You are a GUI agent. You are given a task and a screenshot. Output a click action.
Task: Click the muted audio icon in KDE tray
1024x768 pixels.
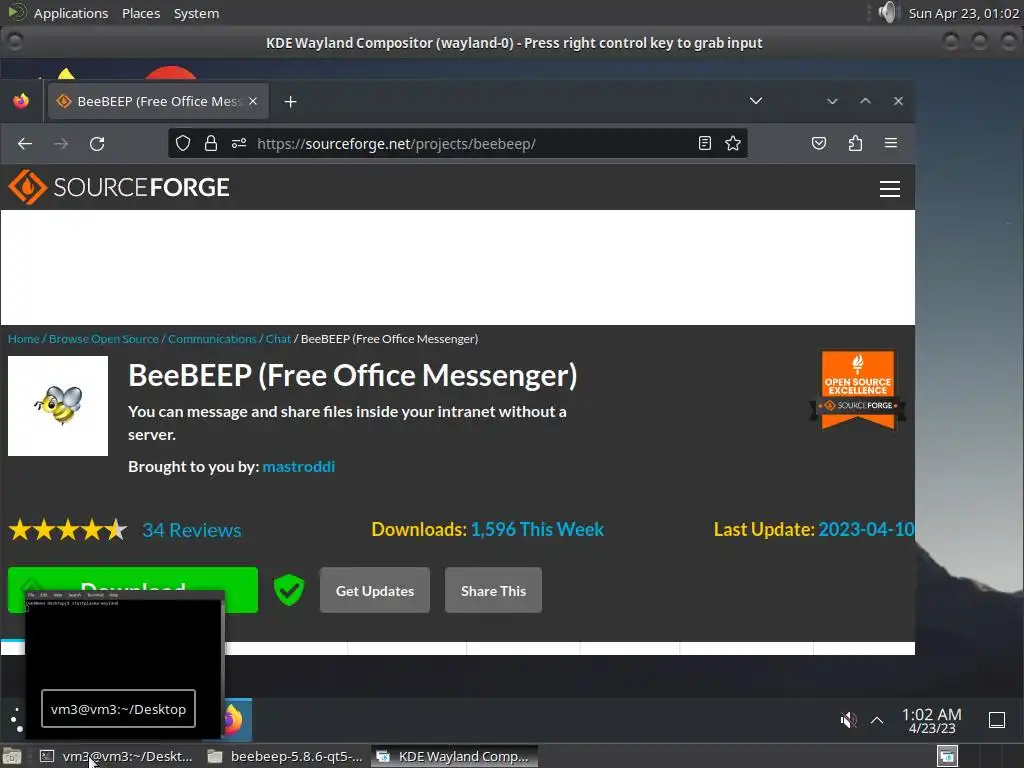(x=848, y=720)
